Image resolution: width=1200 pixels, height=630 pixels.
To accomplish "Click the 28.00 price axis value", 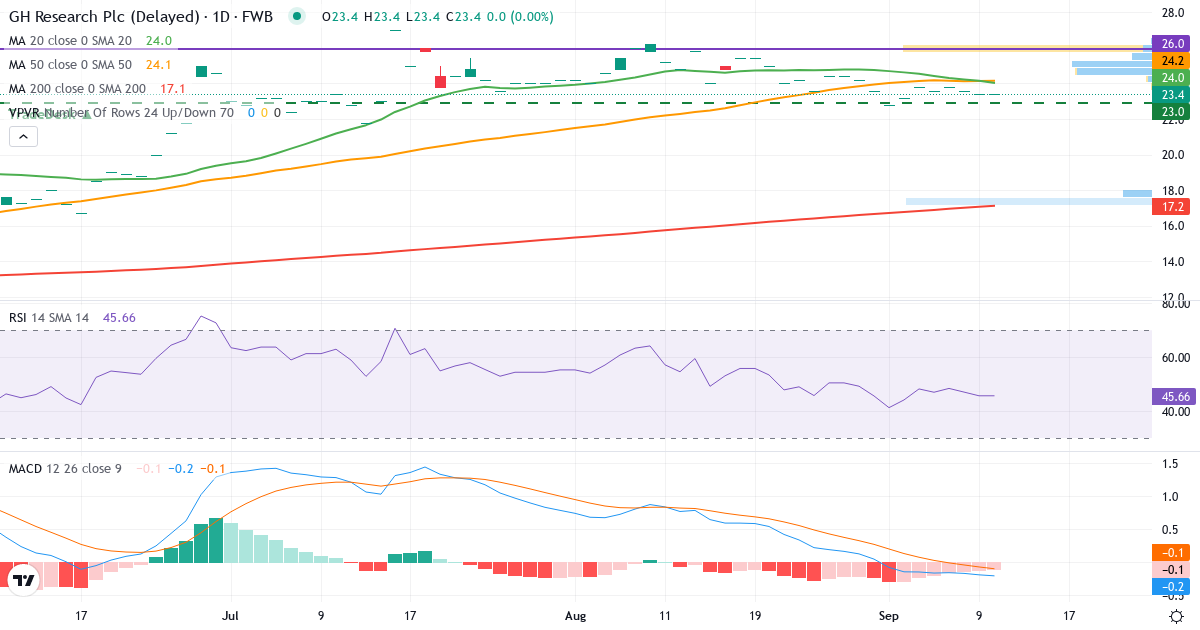I will 1173,12.
